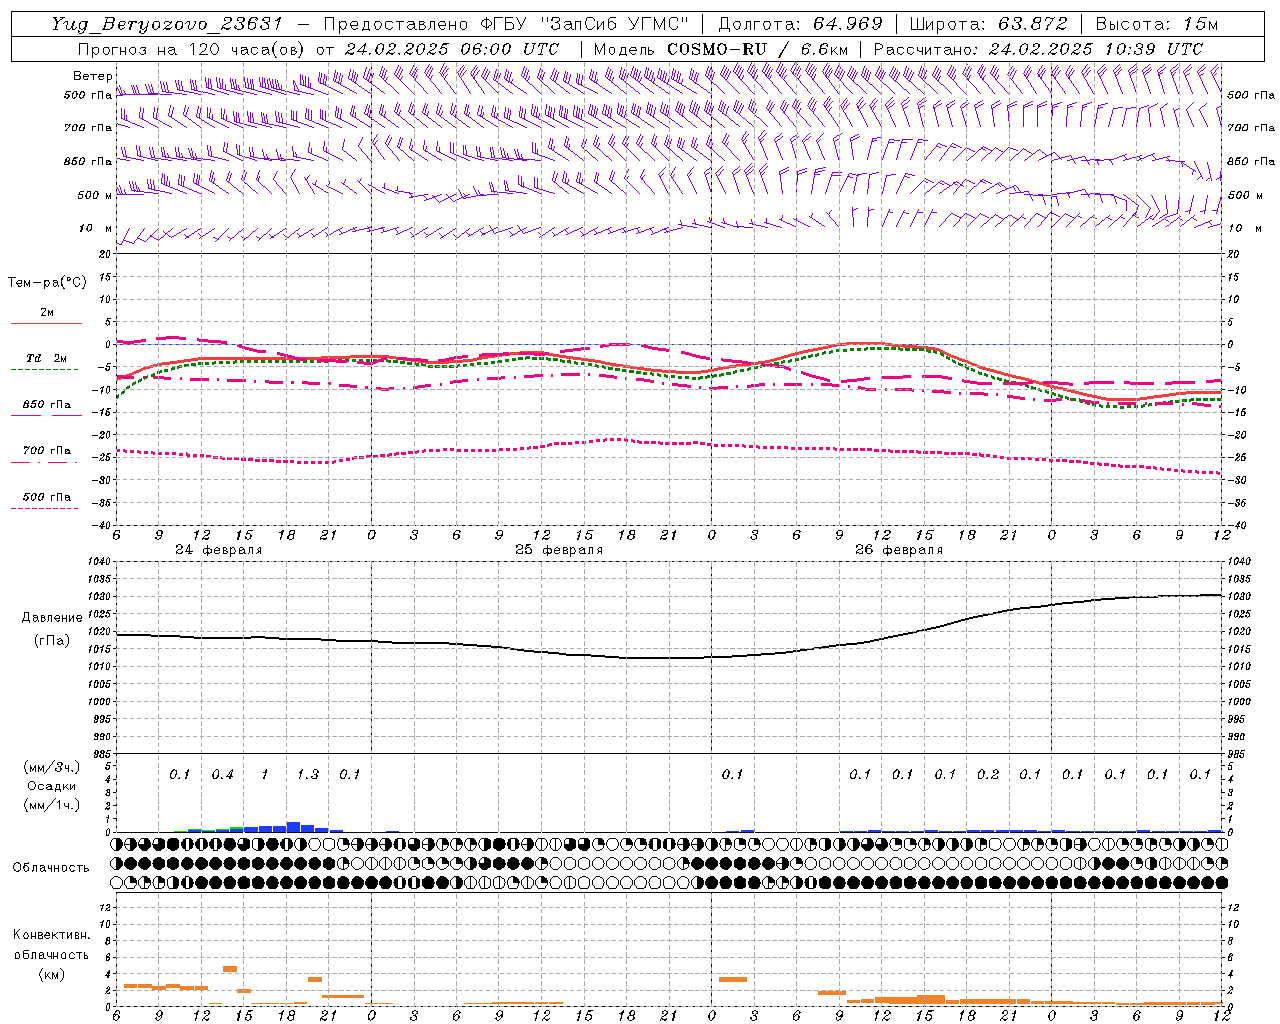
Task: Click the 26 февраля date label
Action: 899,550
